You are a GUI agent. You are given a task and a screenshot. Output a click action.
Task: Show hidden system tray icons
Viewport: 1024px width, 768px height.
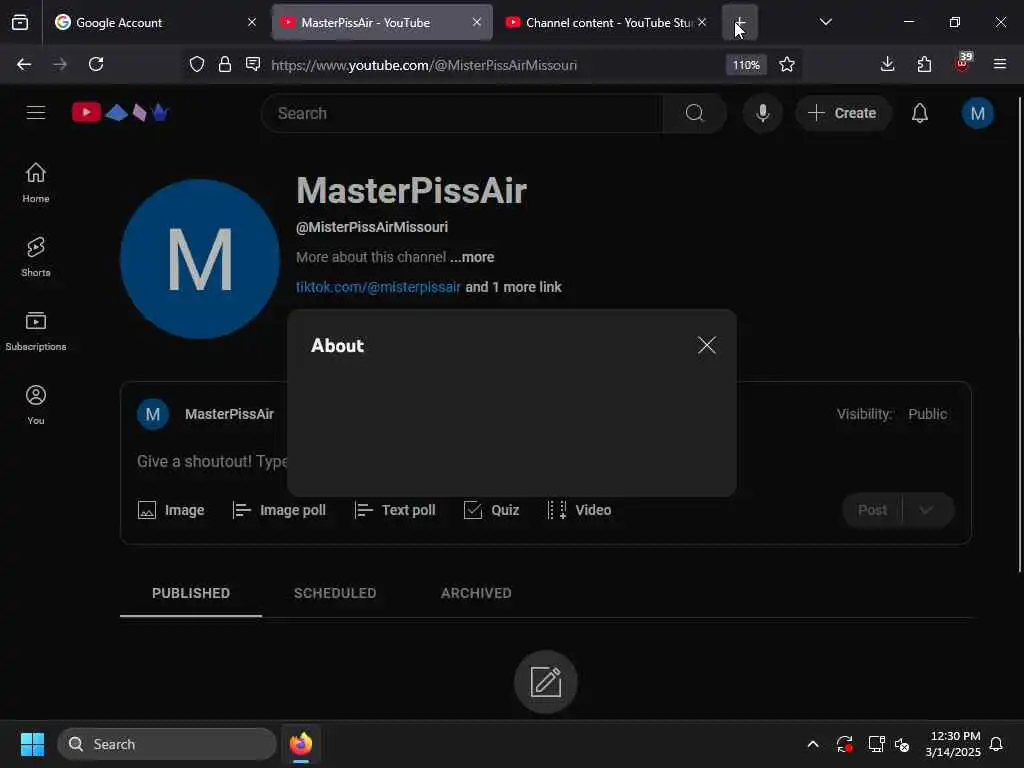point(812,744)
